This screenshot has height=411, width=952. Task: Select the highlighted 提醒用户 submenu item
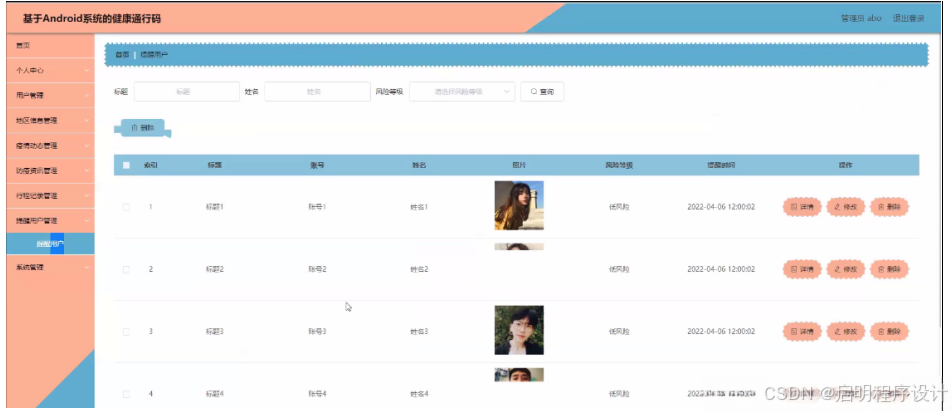click(x=50, y=244)
